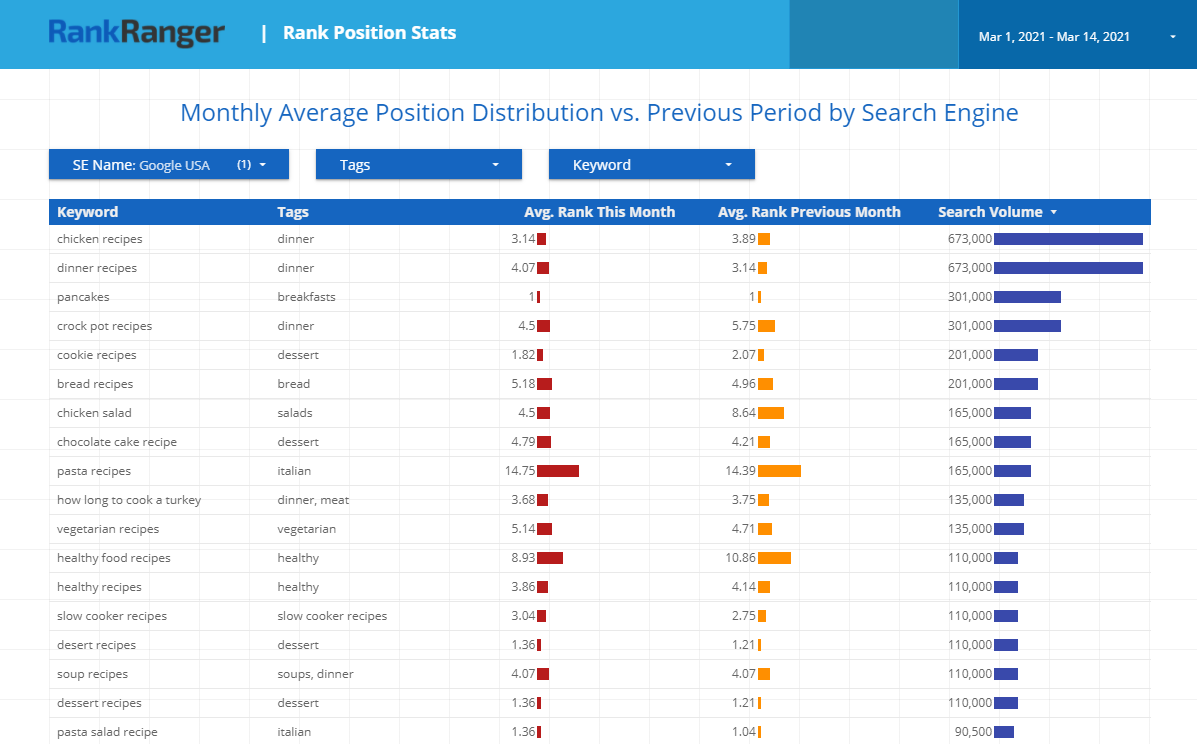Image resolution: width=1197 pixels, height=744 pixels.
Task: Select the how long to cook a turkey row
Action: 129,500
